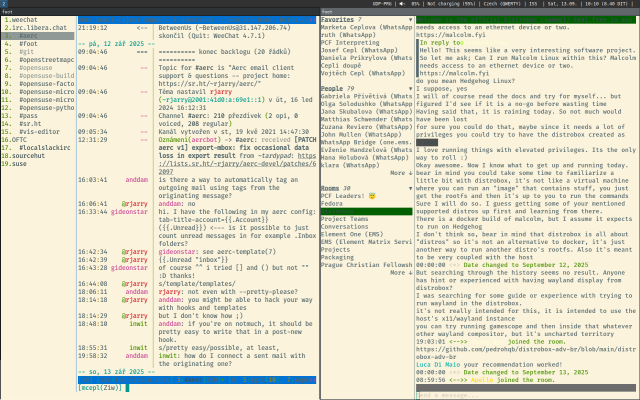Open the #git buffer
This screenshot has height=400, width=640.
point(27,52)
